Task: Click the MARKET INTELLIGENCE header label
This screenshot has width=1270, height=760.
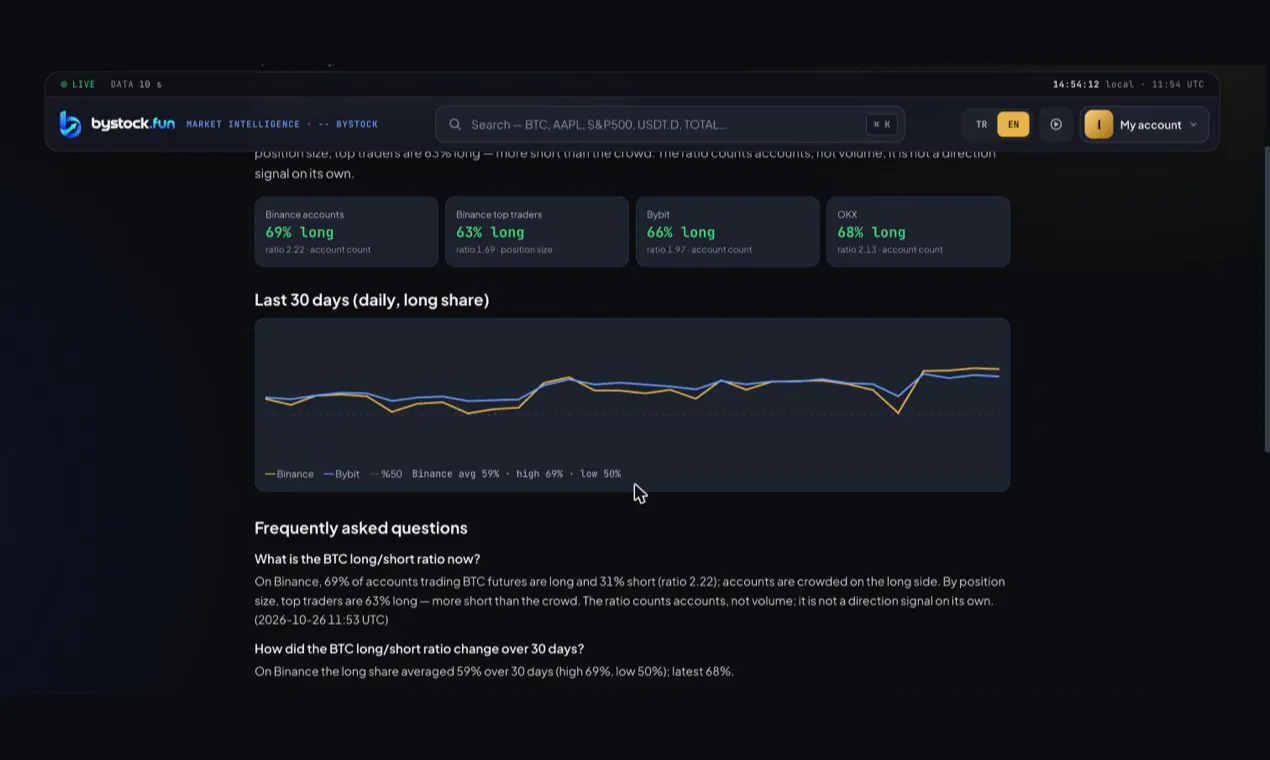Action: pos(243,125)
